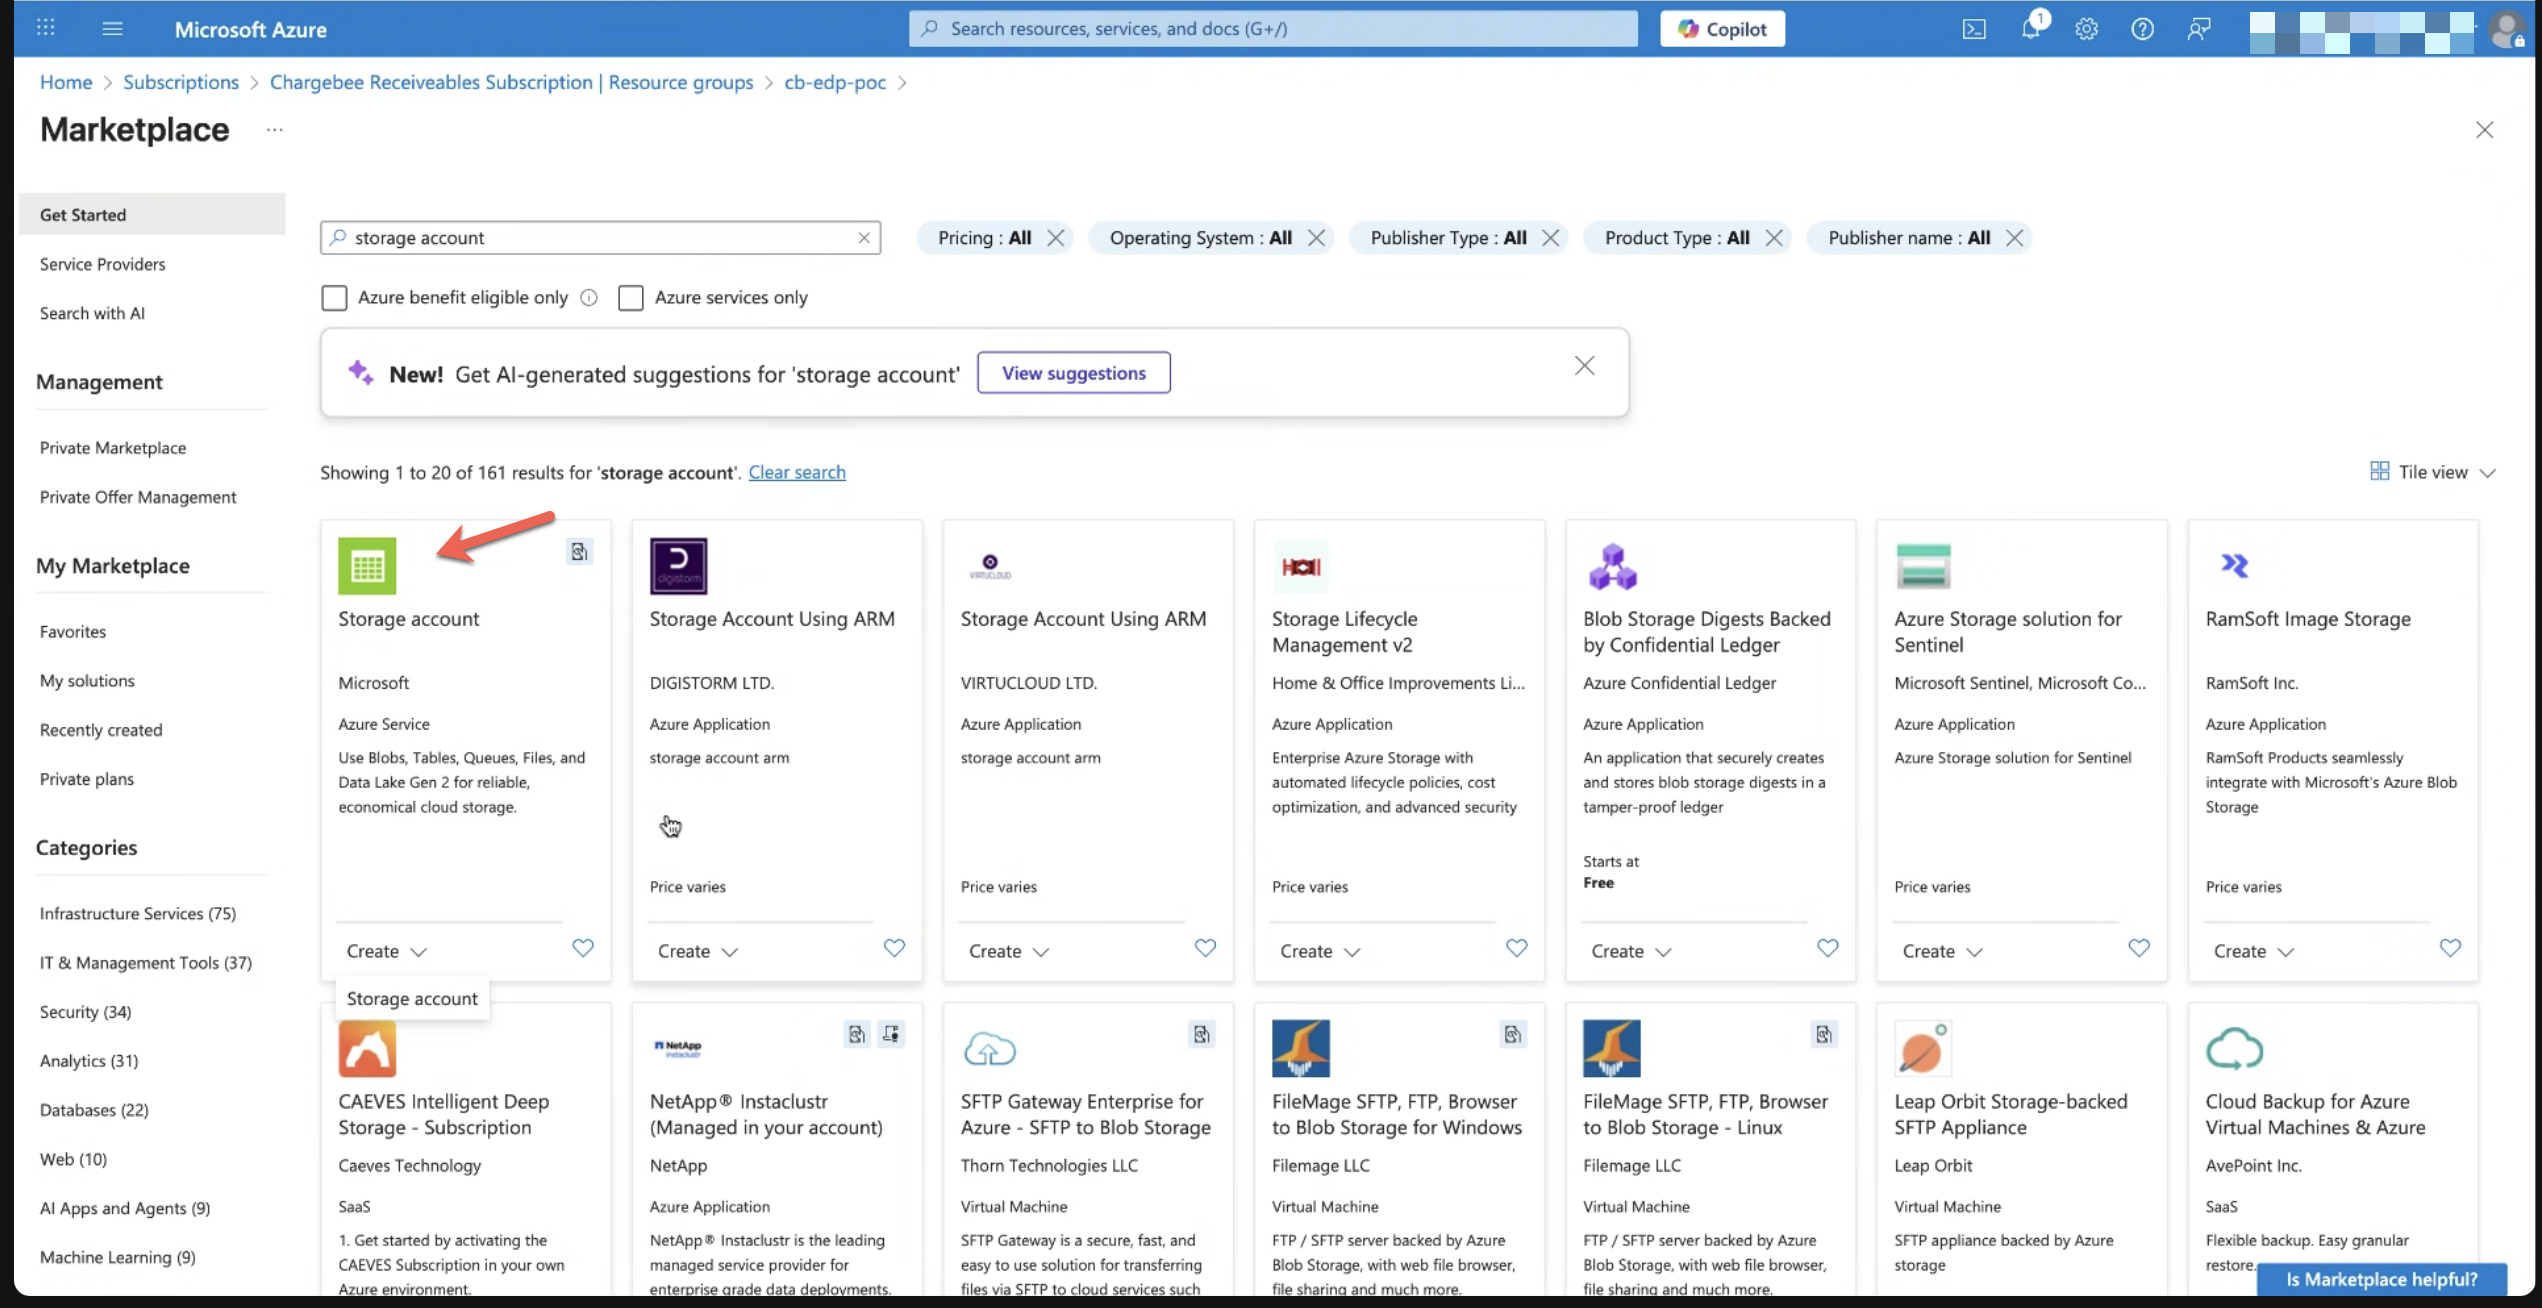Expand Create dropdown under Microsoft Storage account
The height and width of the screenshot is (1308, 2542).
pos(387,951)
